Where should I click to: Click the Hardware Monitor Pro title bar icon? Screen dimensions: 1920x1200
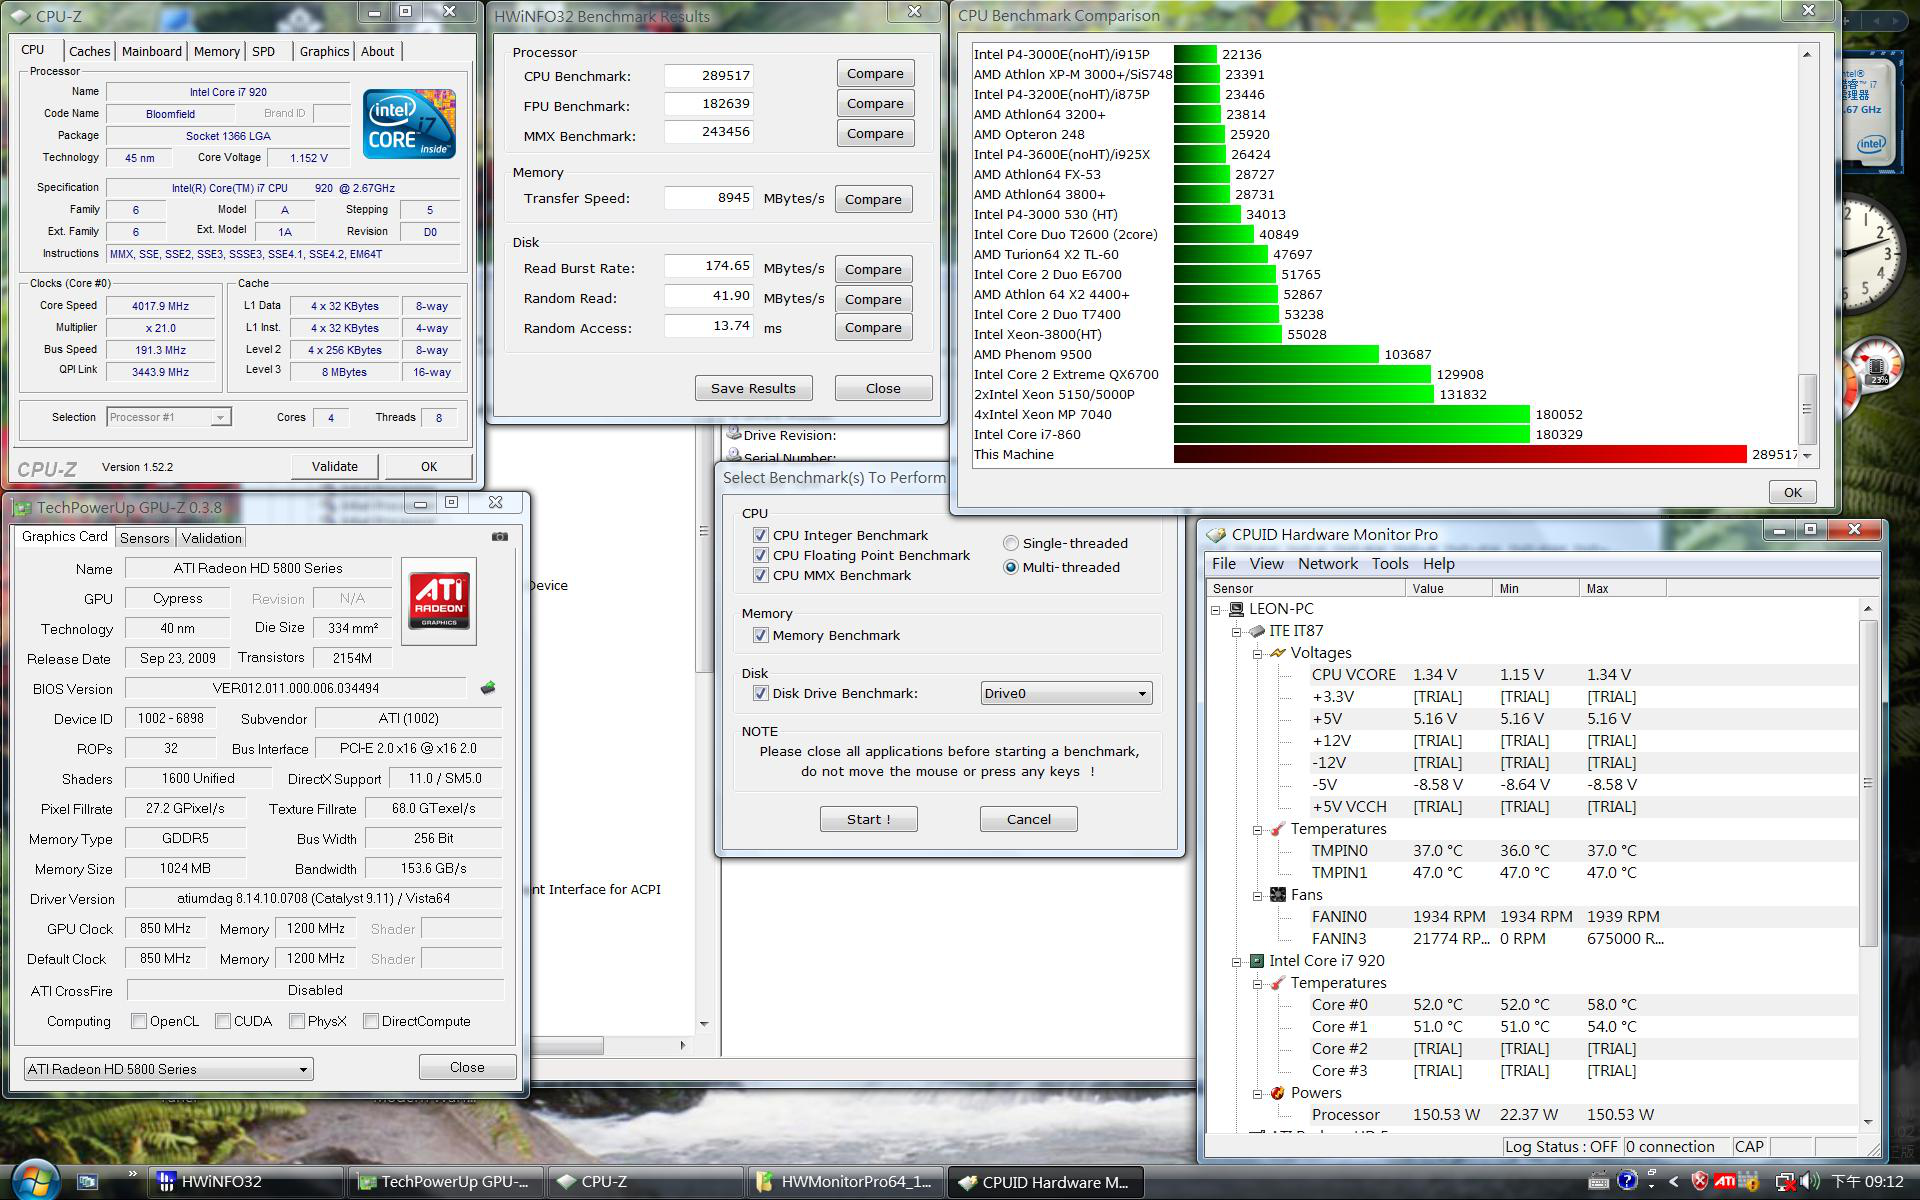(x=1217, y=535)
